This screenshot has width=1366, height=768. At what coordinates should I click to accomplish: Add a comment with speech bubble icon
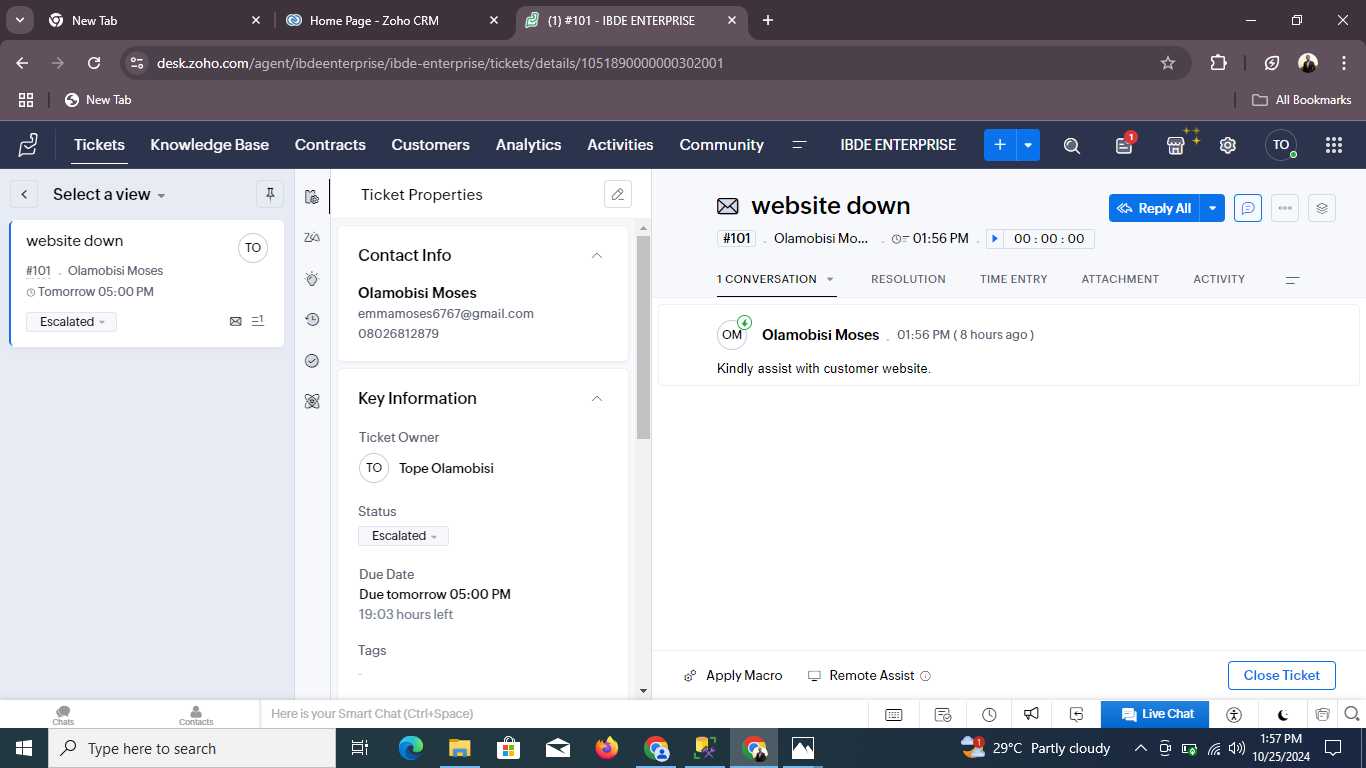[1247, 208]
